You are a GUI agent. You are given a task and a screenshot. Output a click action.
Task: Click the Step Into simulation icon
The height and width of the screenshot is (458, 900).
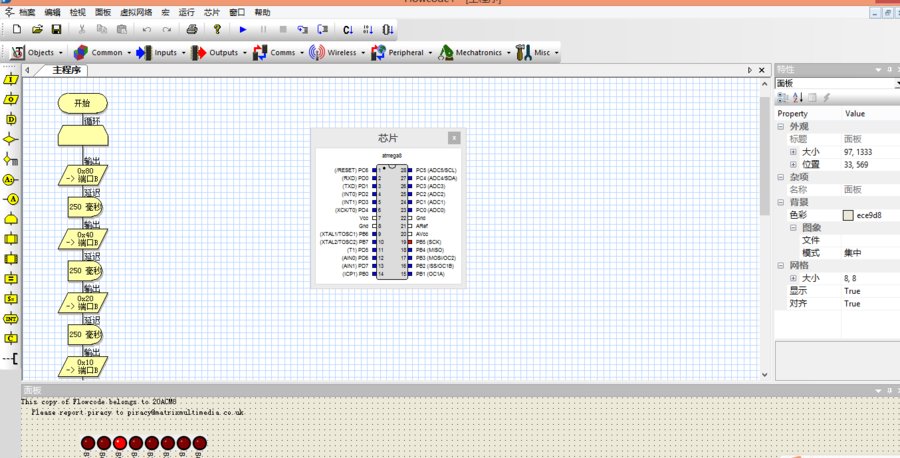(302, 29)
